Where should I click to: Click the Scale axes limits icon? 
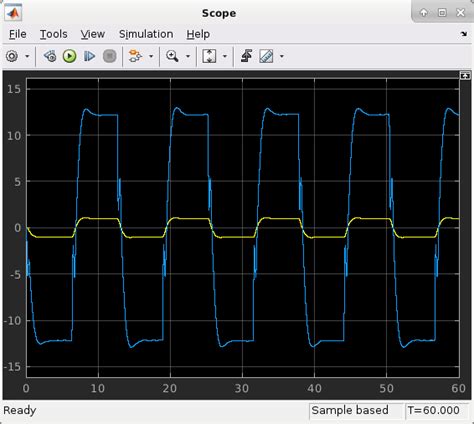pos(209,56)
